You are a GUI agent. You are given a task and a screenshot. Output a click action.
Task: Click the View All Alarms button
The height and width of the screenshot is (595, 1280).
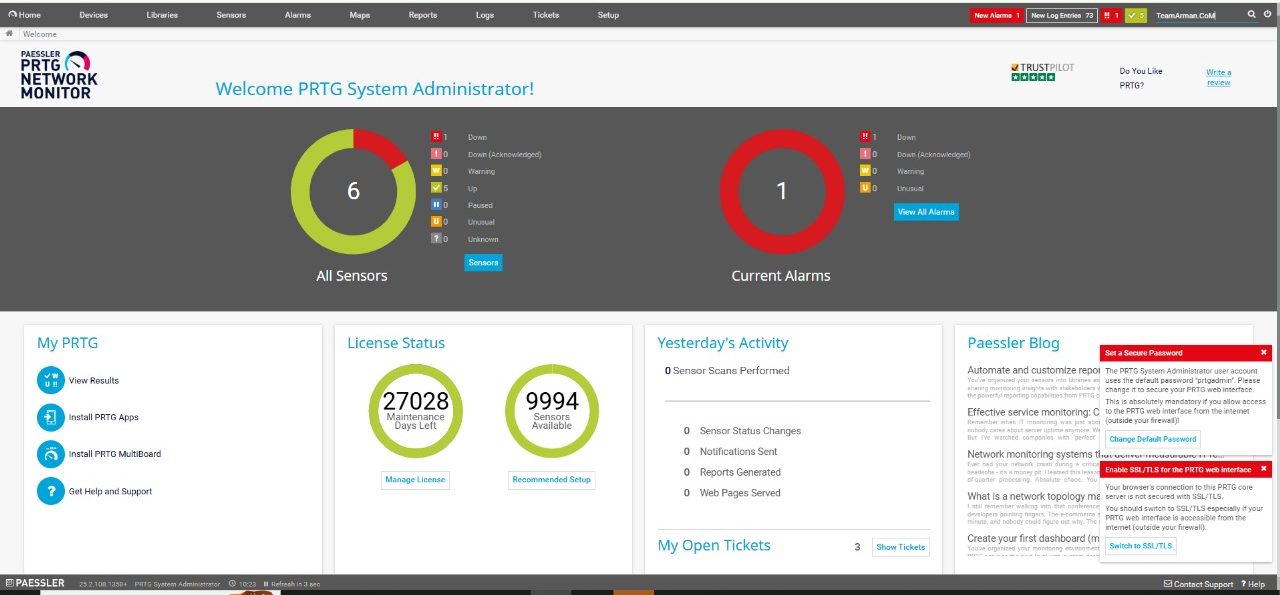click(x=926, y=211)
